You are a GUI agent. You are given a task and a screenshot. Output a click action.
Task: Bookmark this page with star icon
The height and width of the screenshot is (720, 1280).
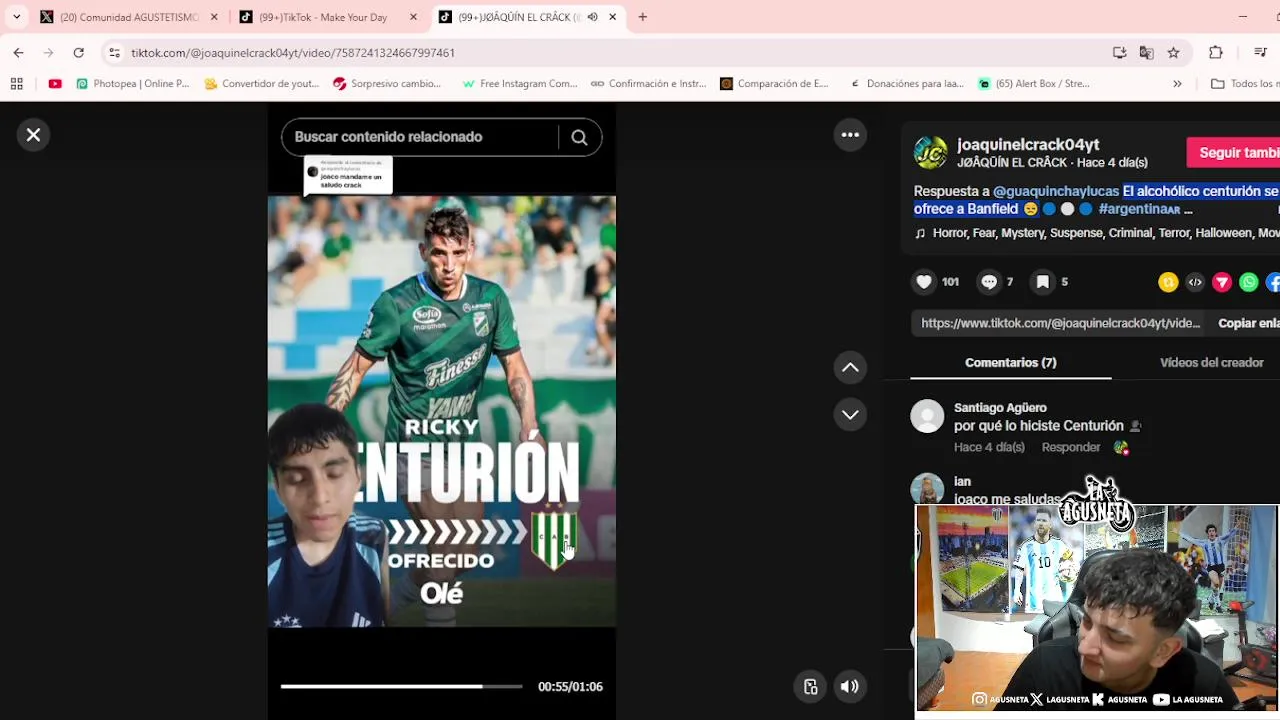tap(1173, 52)
